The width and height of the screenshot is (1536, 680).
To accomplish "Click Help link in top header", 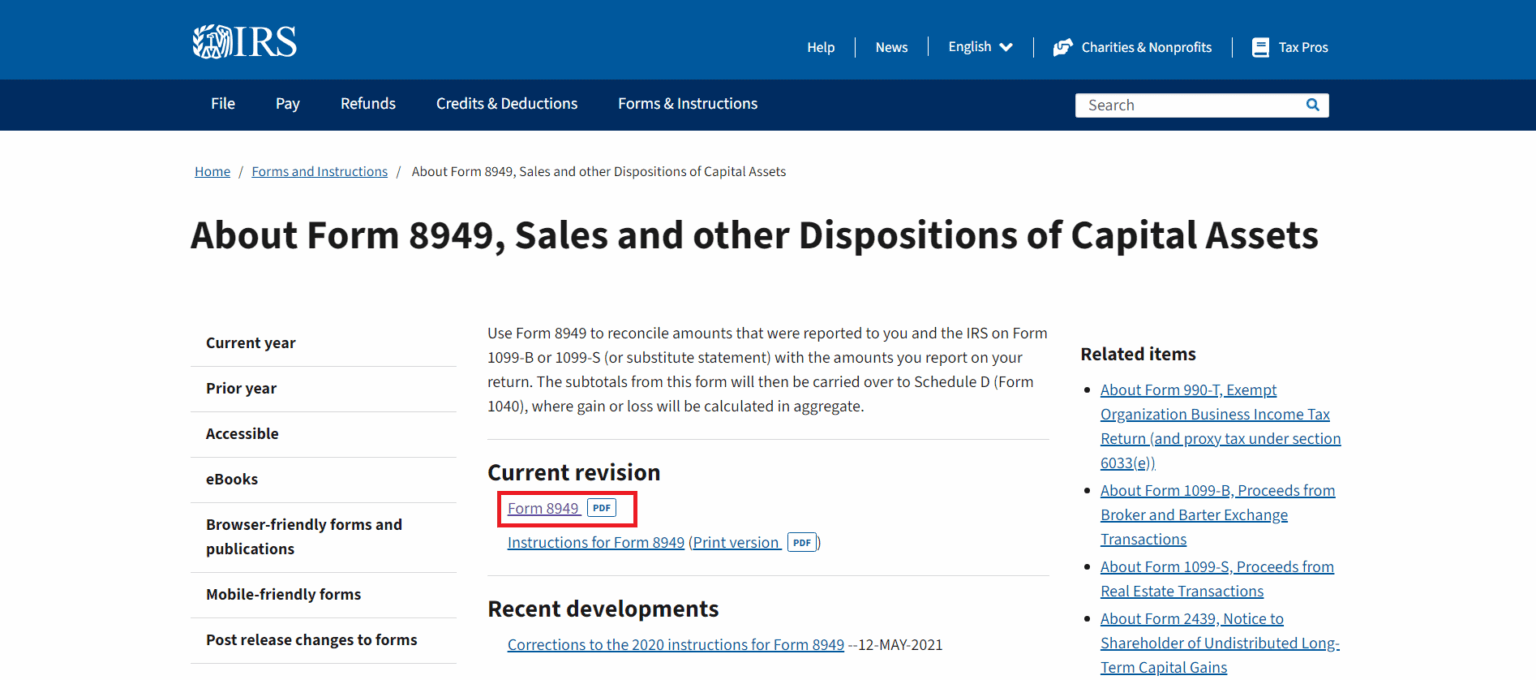I will tap(820, 47).
